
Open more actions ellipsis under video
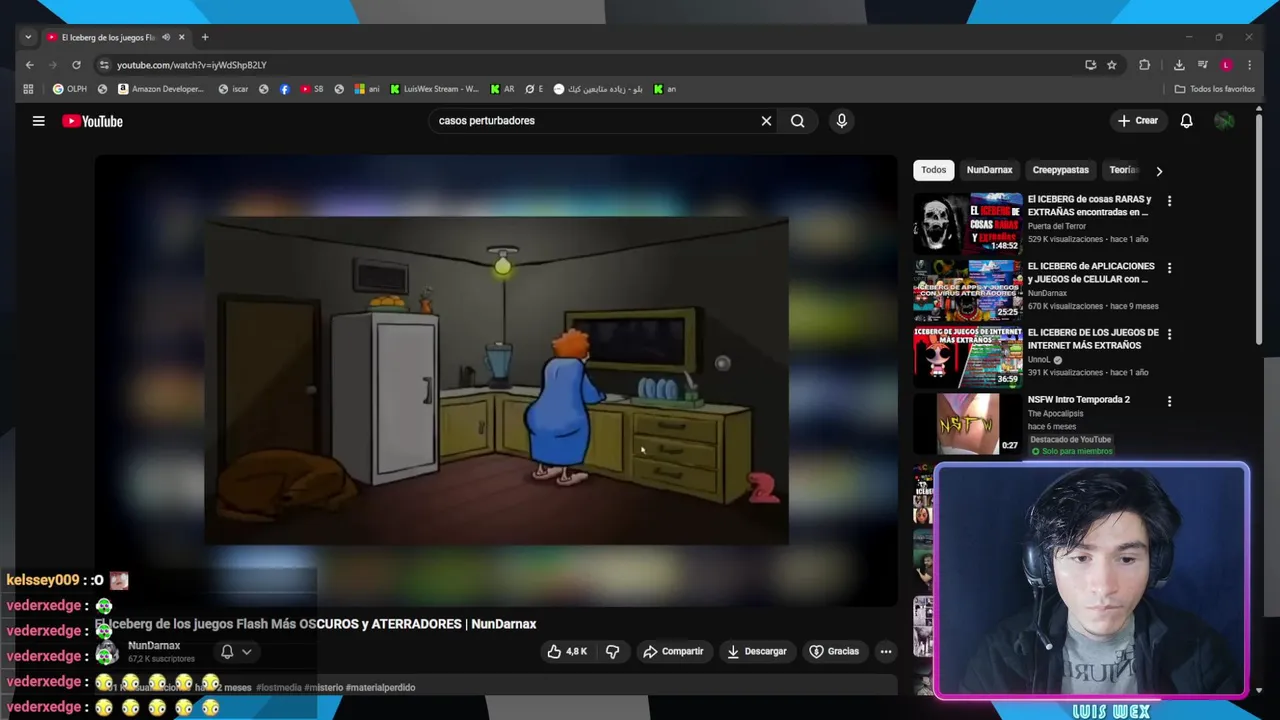click(x=885, y=651)
